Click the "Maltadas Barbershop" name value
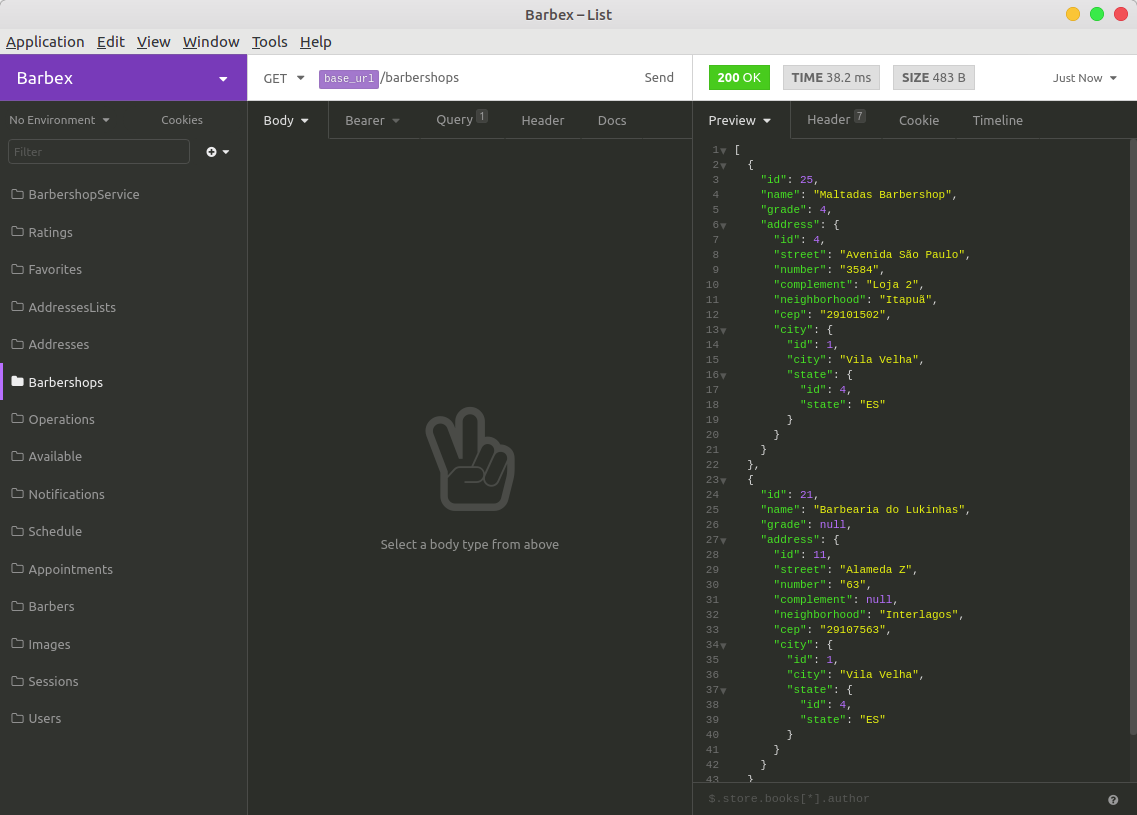 pos(882,194)
